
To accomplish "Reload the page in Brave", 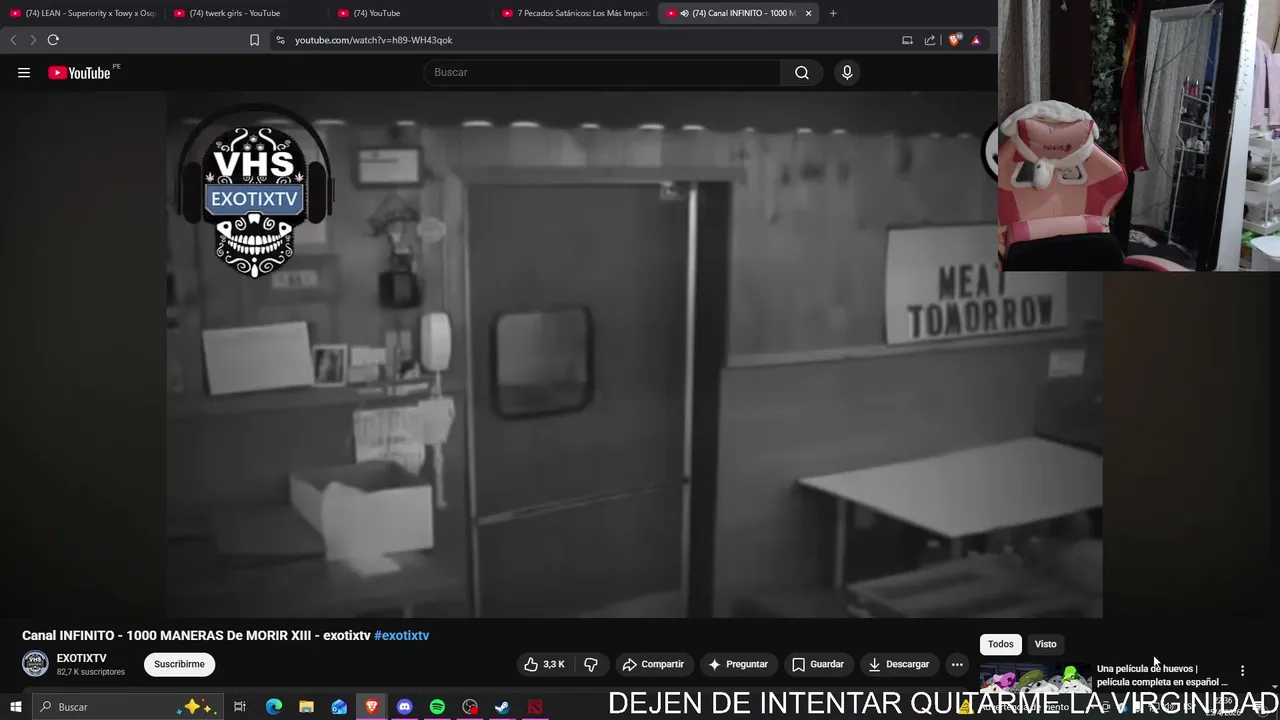I will point(53,40).
